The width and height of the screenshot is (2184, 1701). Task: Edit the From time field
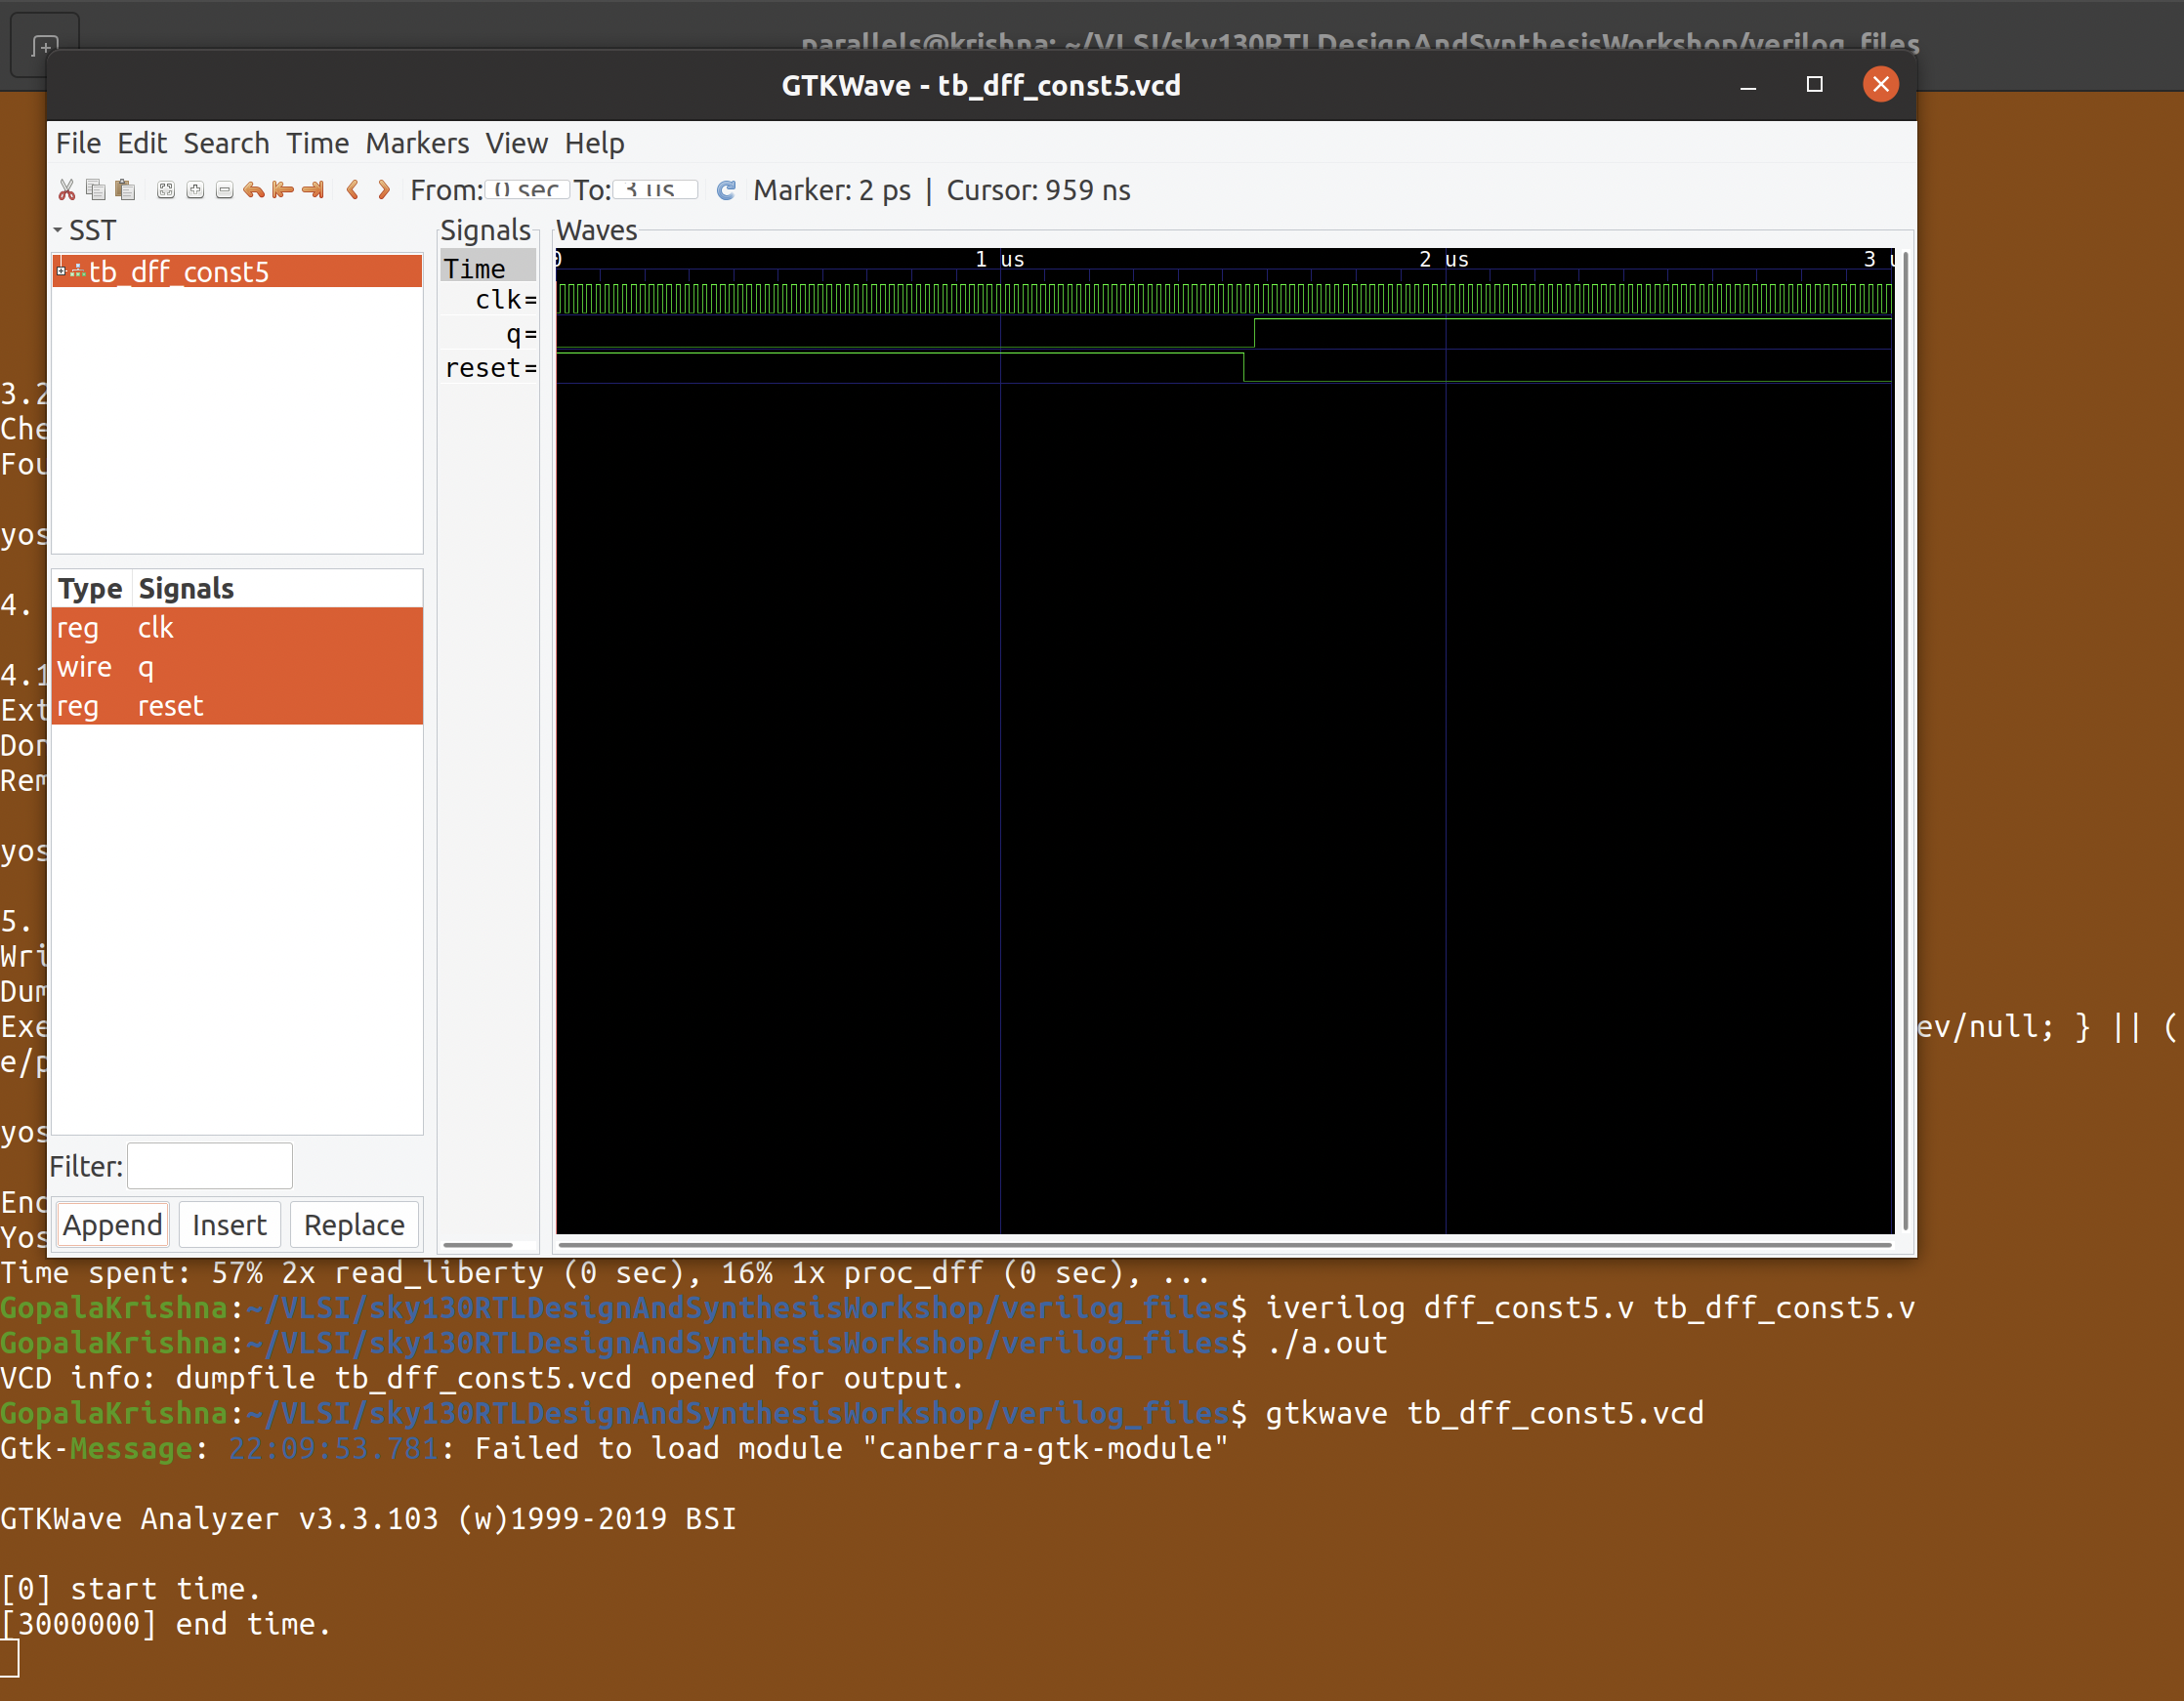tap(527, 190)
